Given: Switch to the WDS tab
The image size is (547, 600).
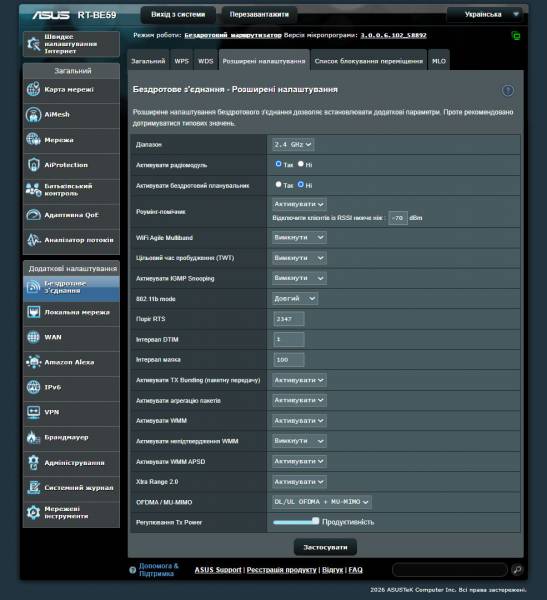Looking at the screenshot, I should 206,61.
